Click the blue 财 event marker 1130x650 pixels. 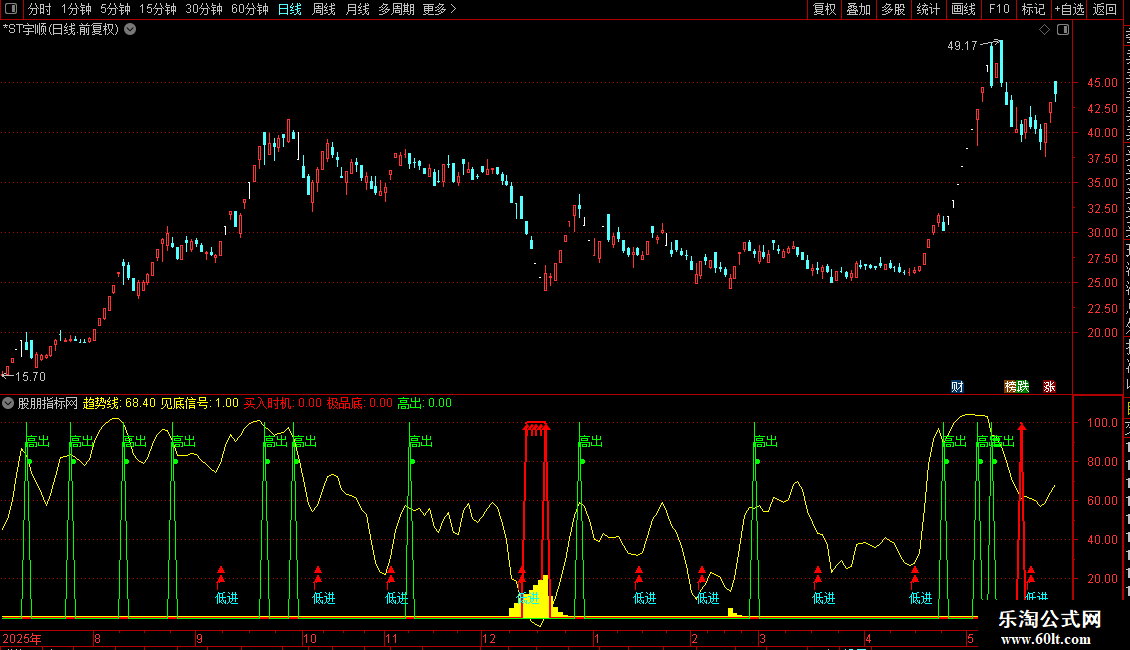[x=957, y=387]
